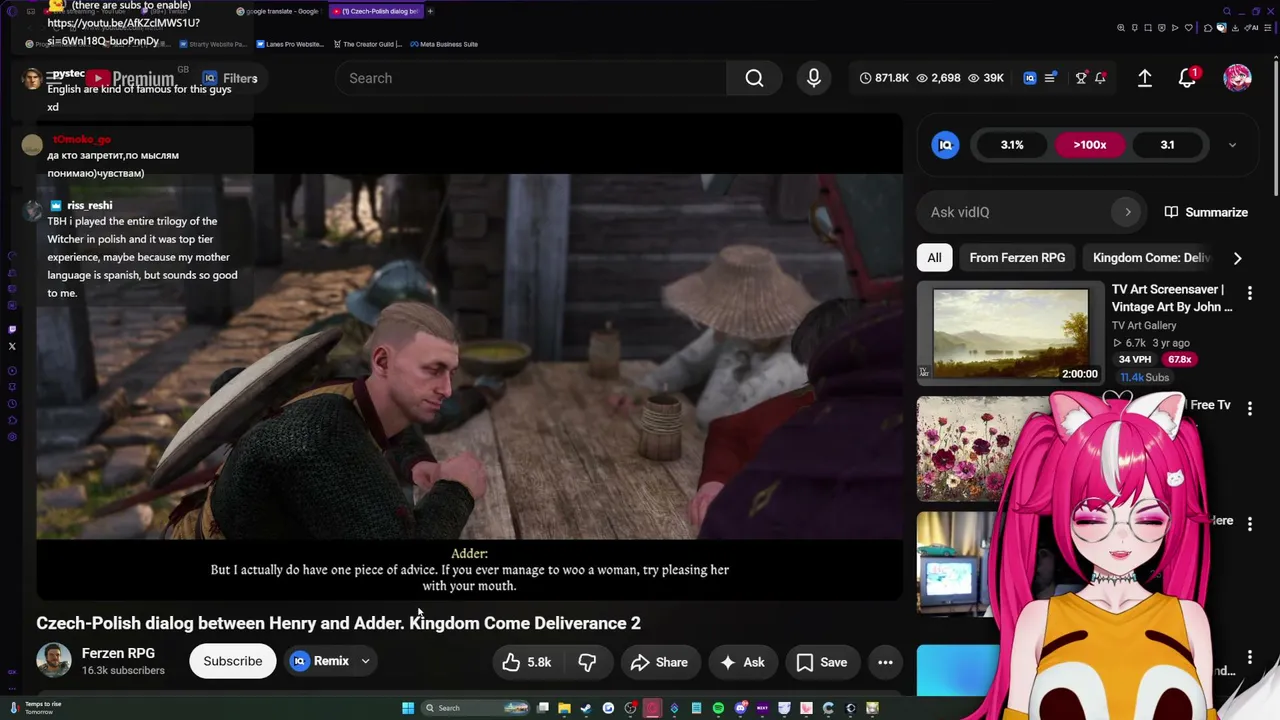
Task: Open Discord from the taskbar
Action: (x=740, y=708)
